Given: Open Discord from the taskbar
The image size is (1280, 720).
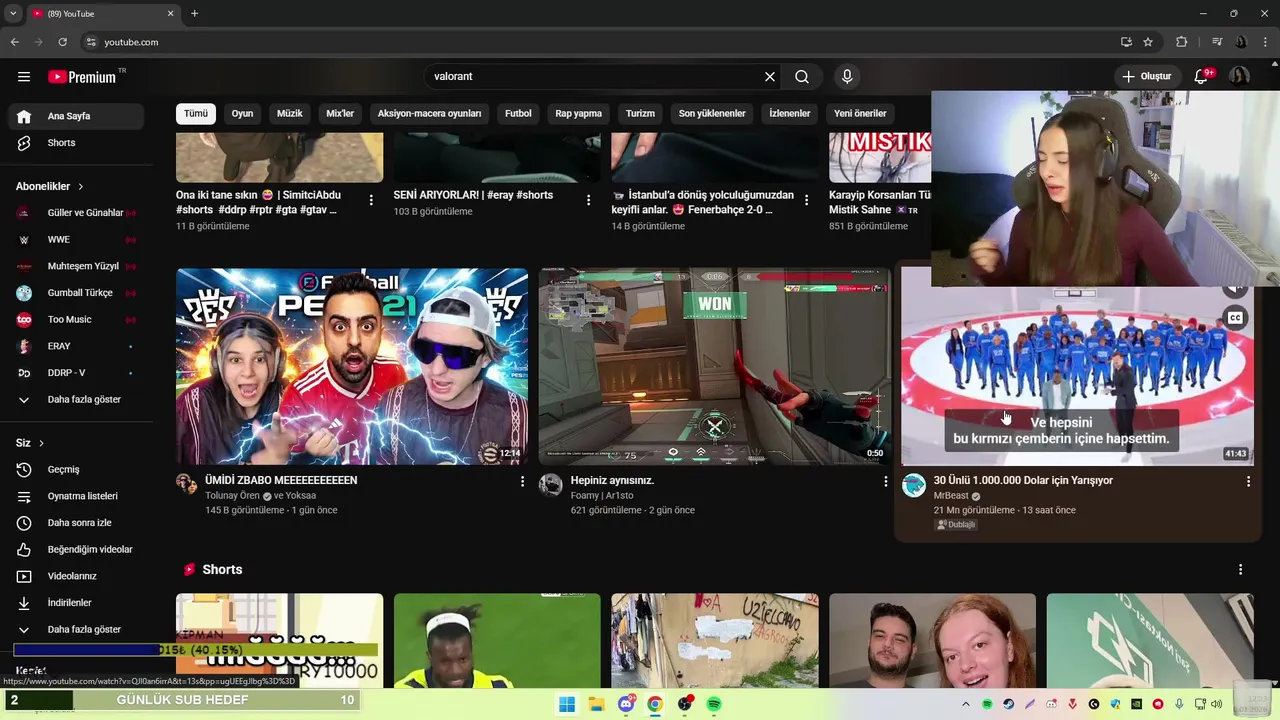Looking at the screenshot, I should (x=626, y=704).
